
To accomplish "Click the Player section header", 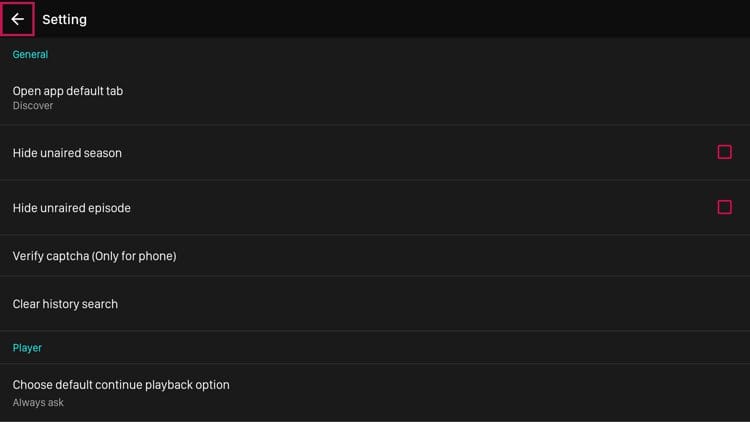I will (27, 347).
